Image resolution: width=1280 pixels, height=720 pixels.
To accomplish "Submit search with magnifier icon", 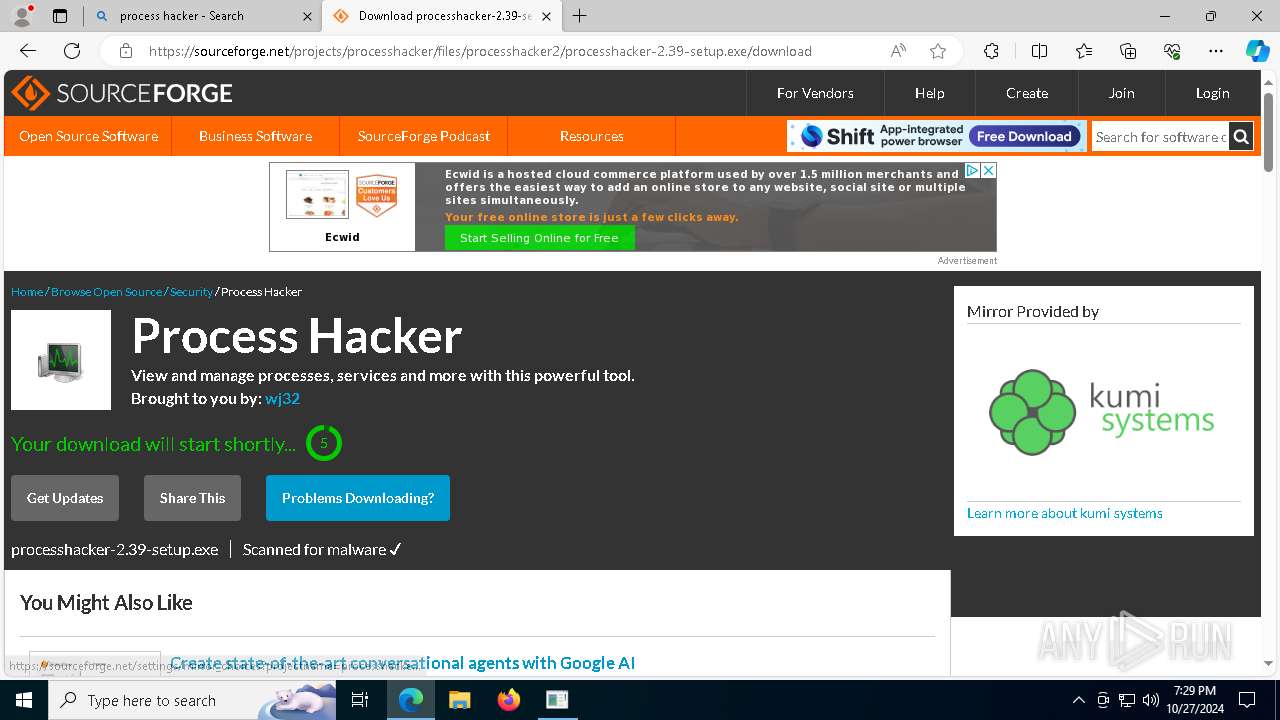I will click(1241, 137).
